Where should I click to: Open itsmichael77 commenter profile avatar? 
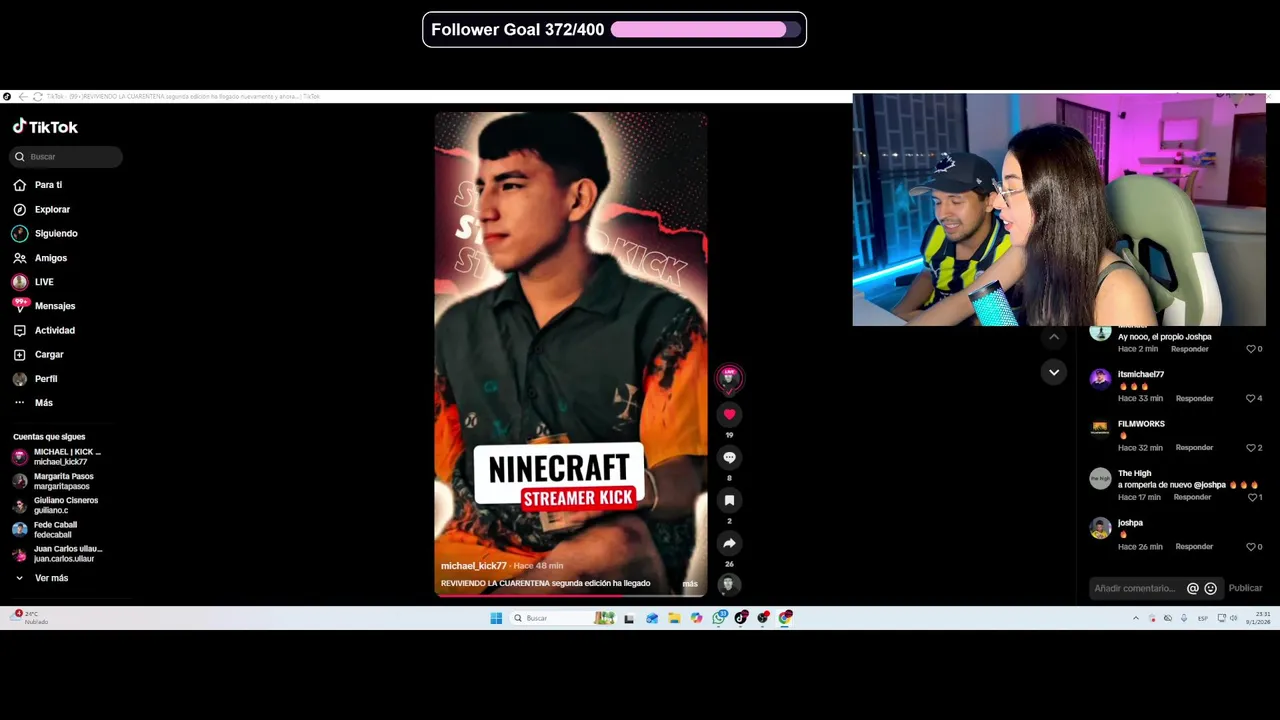click(1100, 378)
